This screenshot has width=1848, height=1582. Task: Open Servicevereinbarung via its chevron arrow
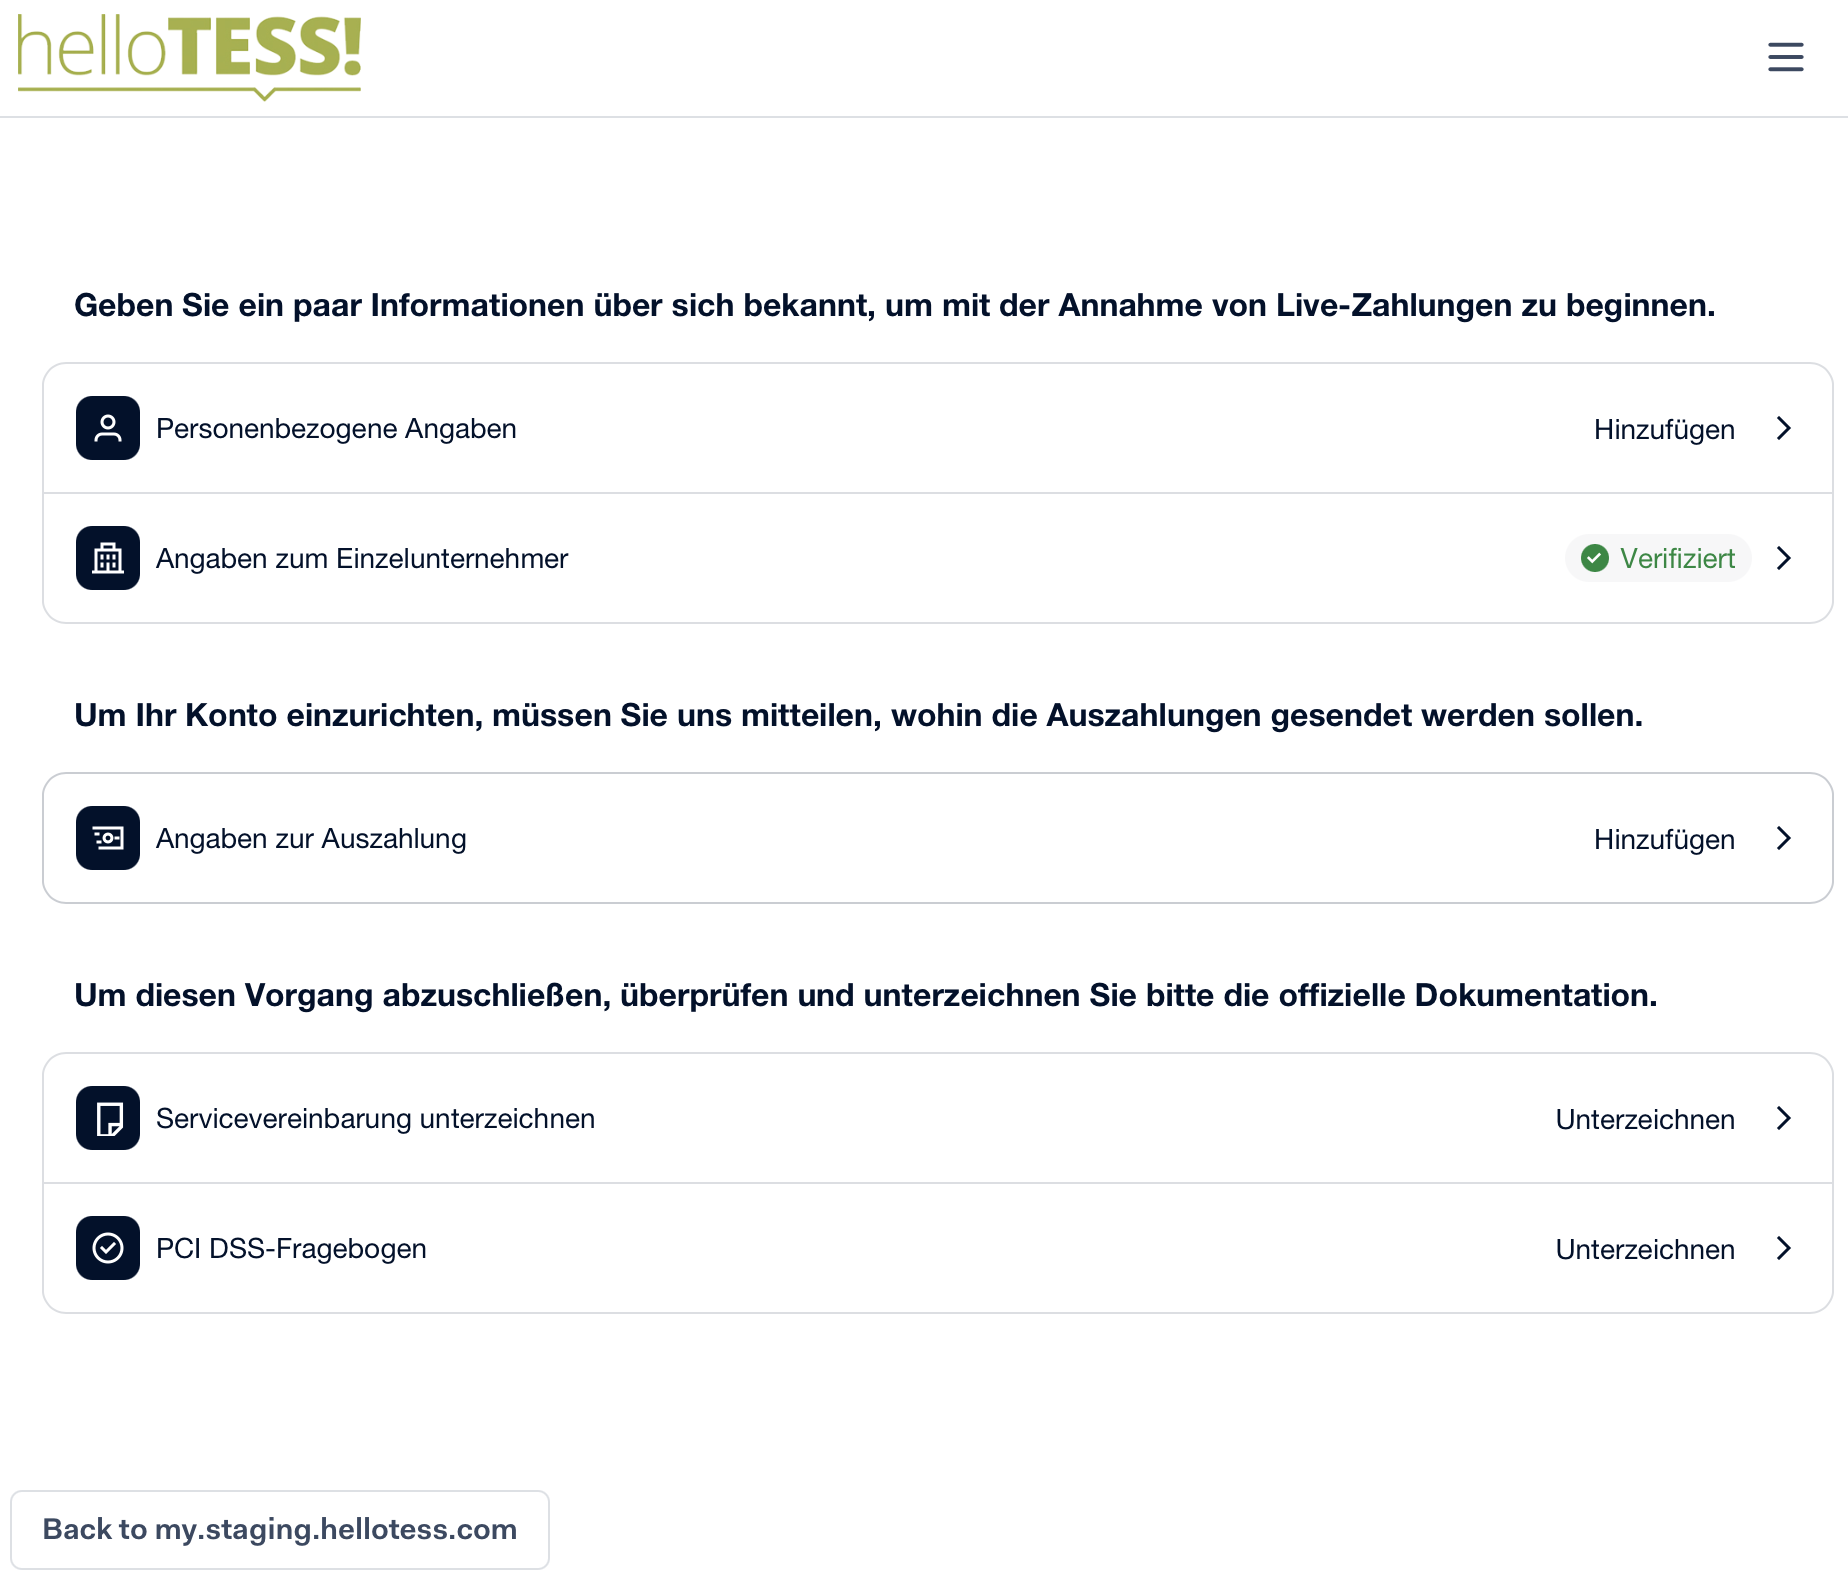(x=1784, y=1118)
